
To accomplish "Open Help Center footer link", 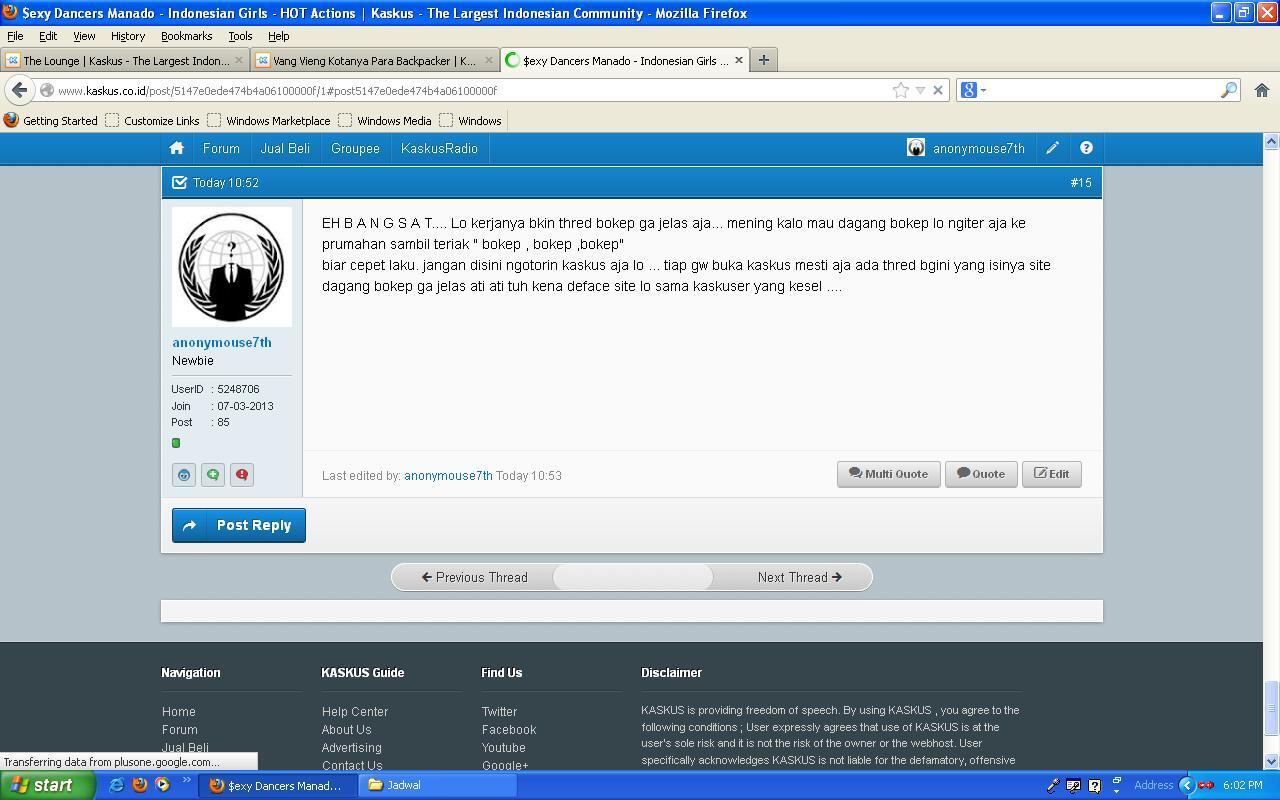I will click(x=355, y=712).
